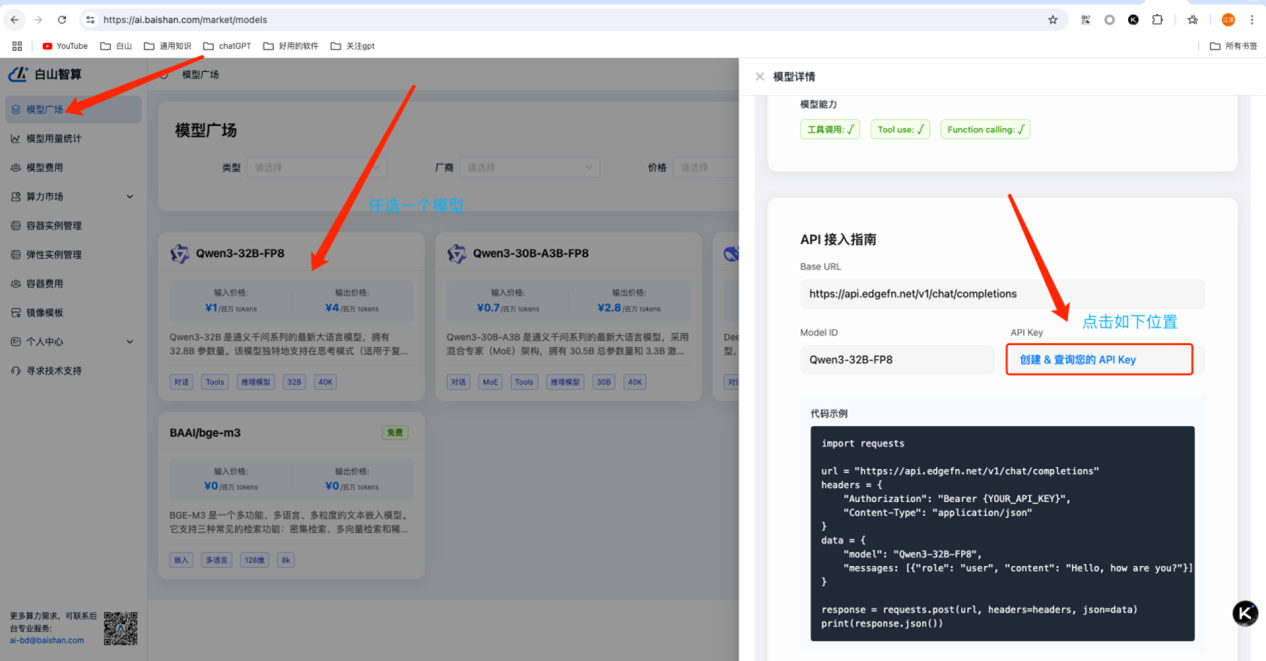The height and width of the screenshot is (661, 1266).
Task: Expand the 个人中心 submenu chevron
Action: pos(130,342)
